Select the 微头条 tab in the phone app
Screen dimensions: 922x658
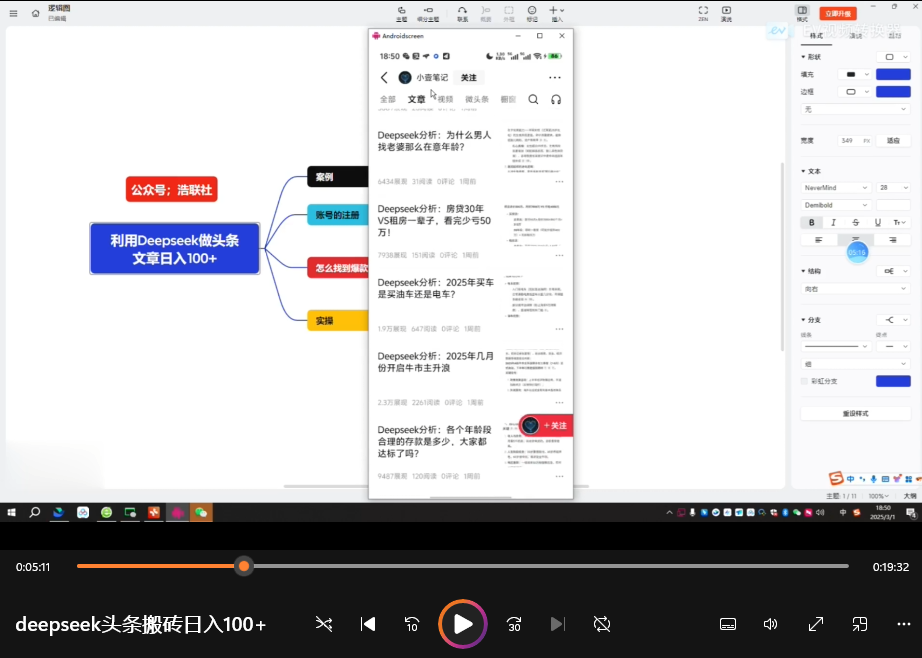(477, 99)
